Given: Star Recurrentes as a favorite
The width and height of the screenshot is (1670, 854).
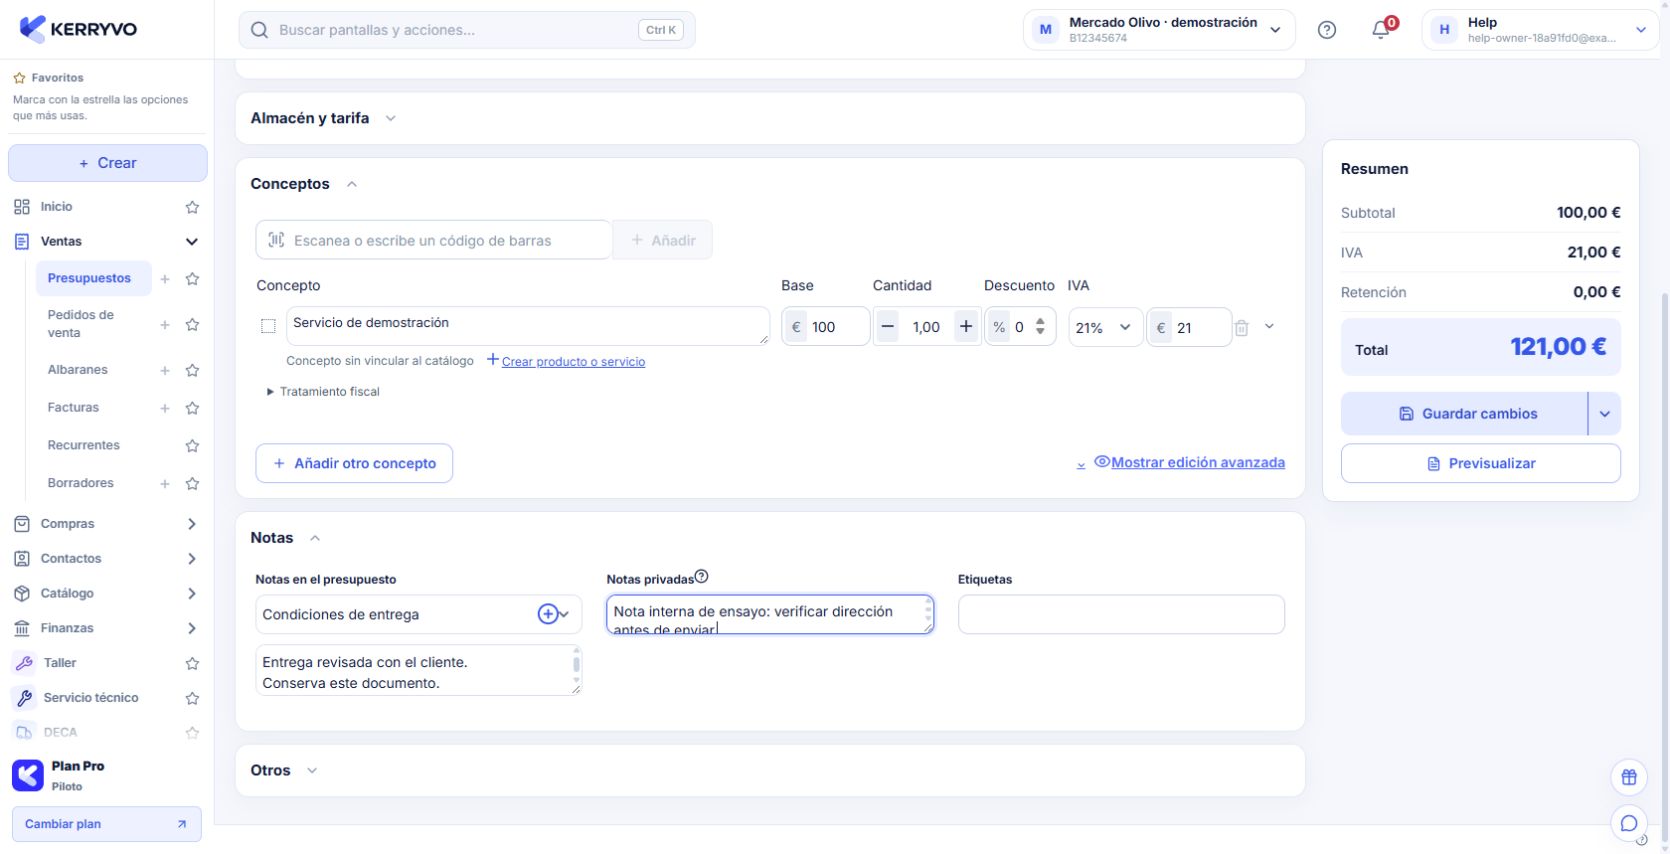Looking at the screenshot, I should coord(192,446).
